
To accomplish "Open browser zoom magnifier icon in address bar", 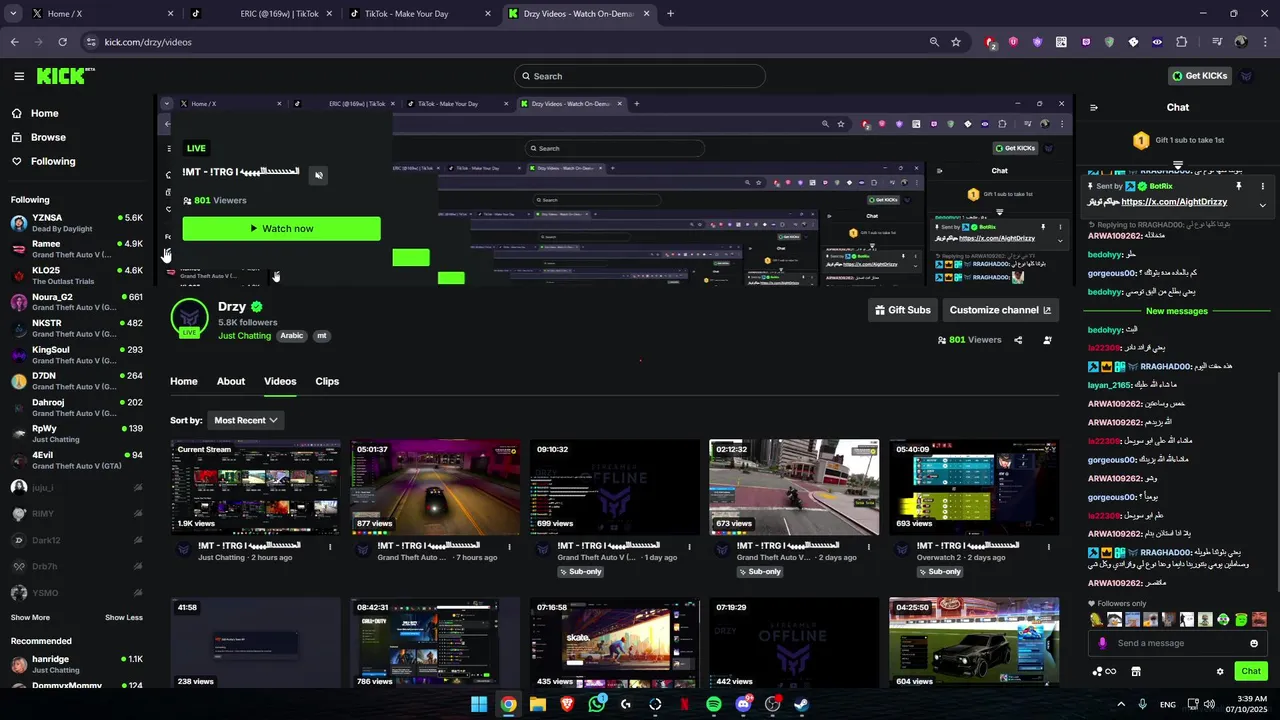I will [934, 42].
